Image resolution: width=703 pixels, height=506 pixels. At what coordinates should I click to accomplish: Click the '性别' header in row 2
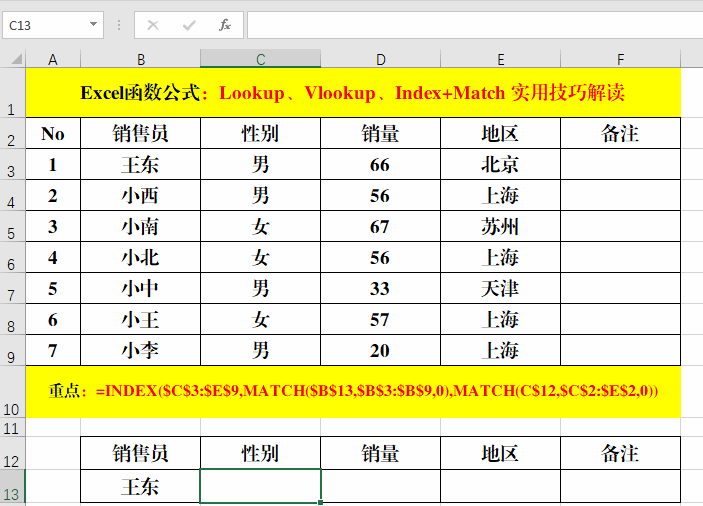click(x=260, y=133)
